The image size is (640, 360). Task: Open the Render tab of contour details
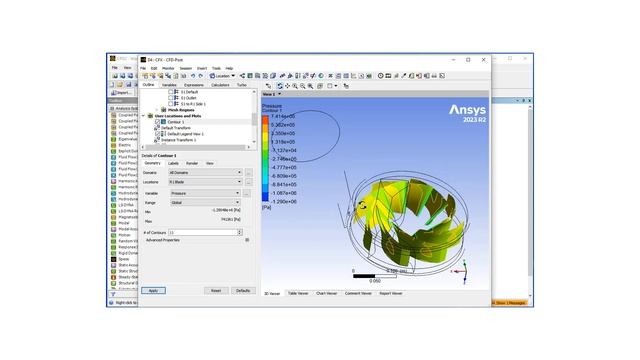[192, 164]
